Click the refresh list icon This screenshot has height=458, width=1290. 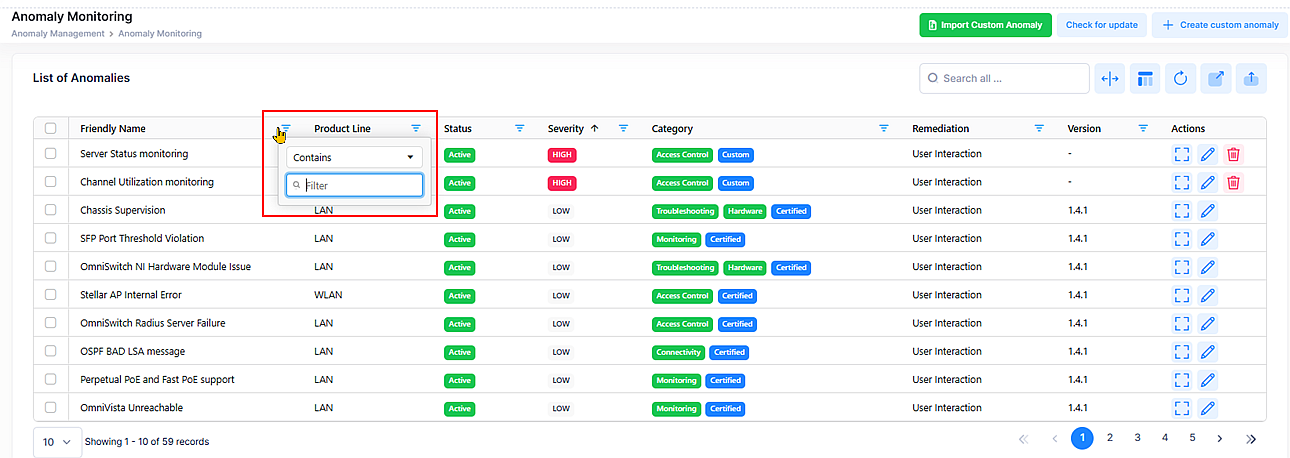click(1180, 79)
